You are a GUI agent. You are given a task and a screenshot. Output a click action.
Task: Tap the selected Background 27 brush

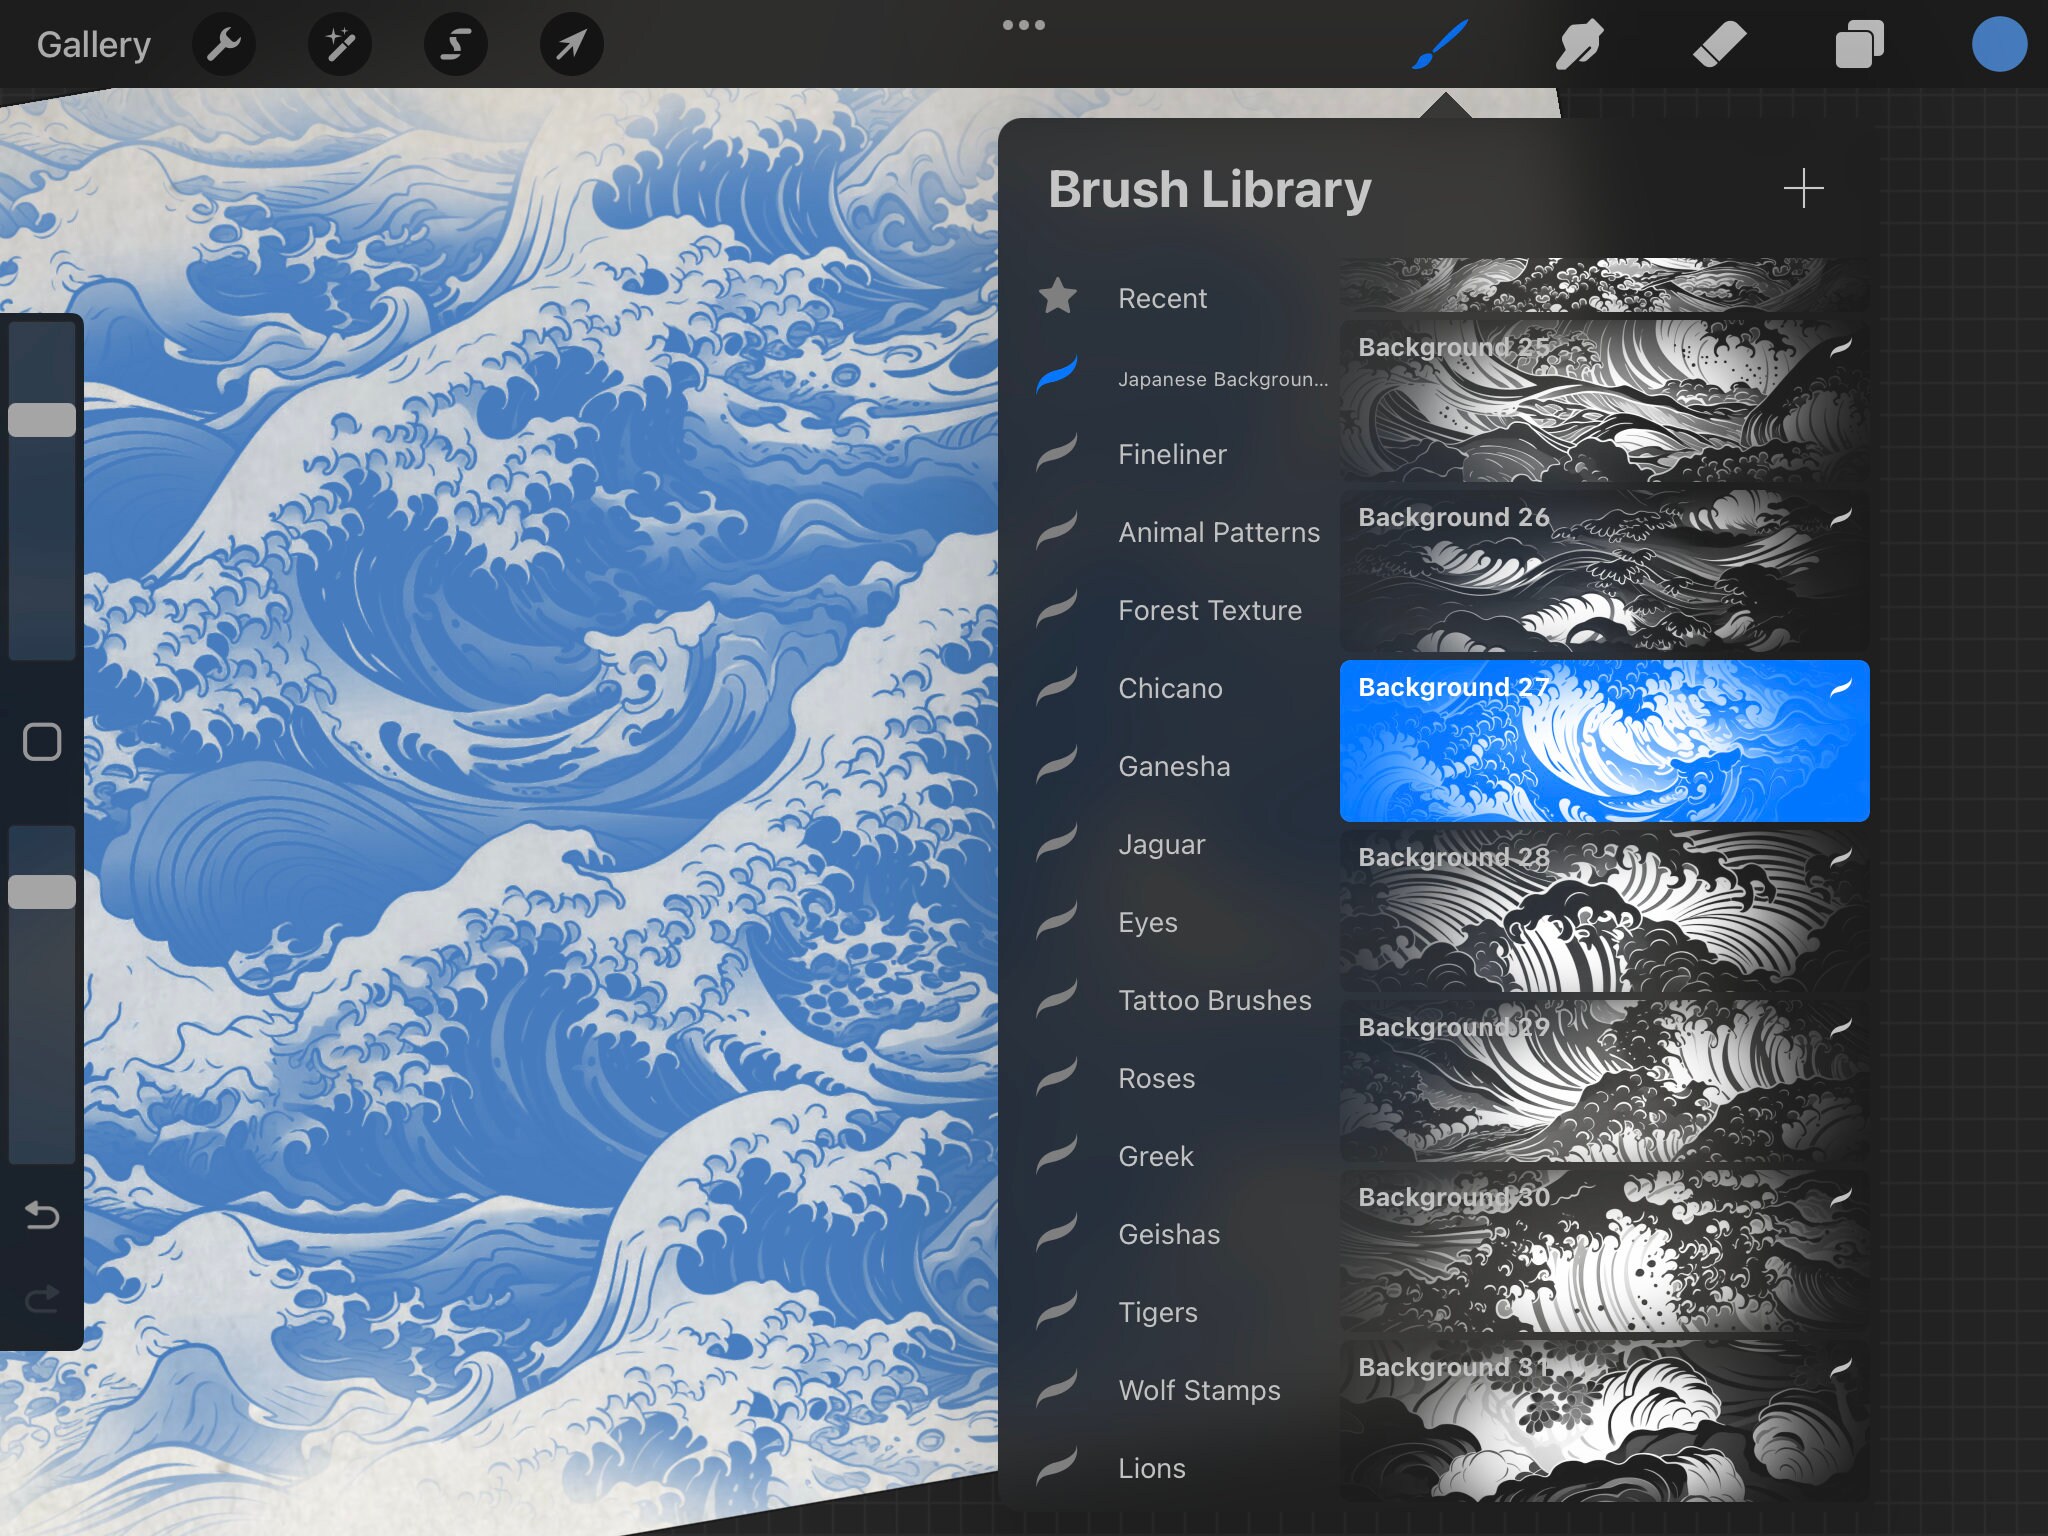coord(1604,741)
